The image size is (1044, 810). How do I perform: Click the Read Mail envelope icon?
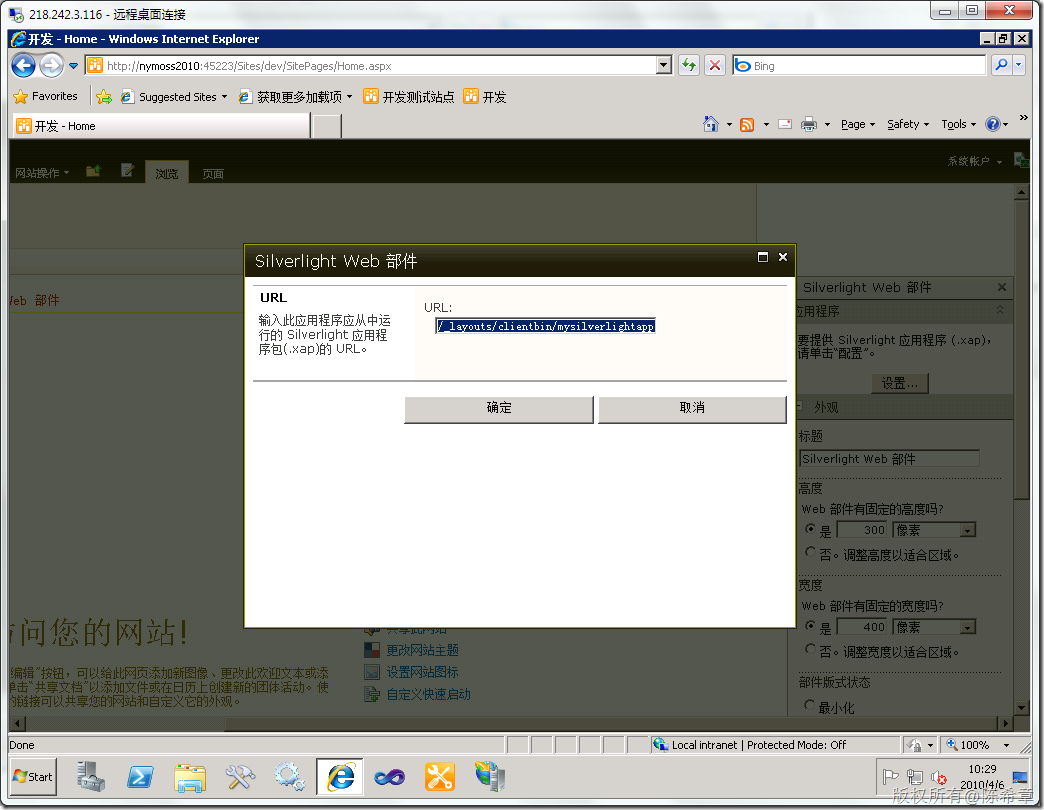[x=785, y=124]
